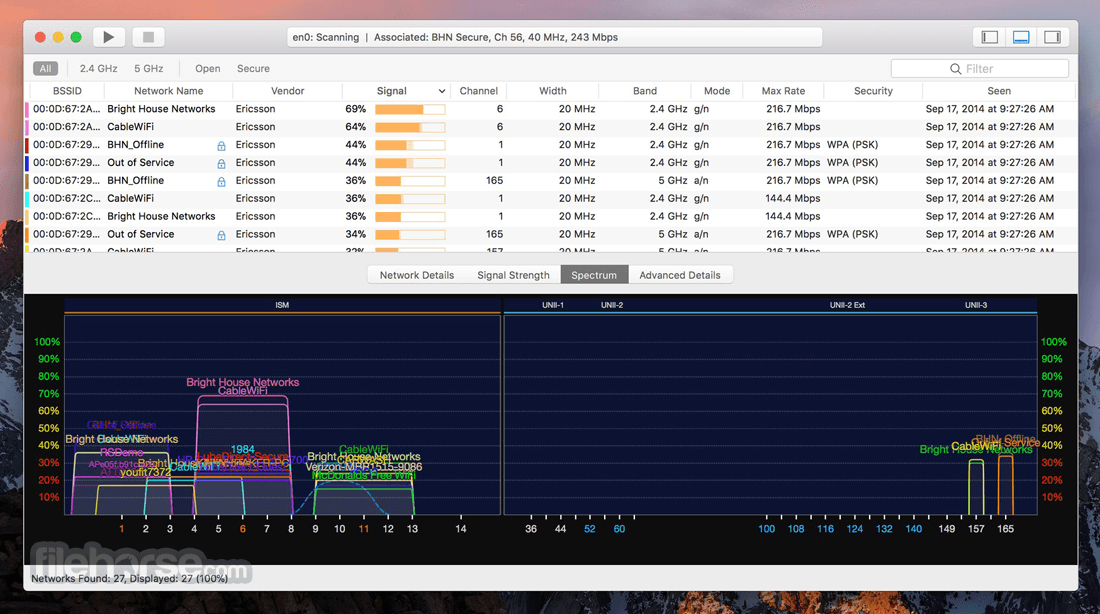Sort by Signal column chevron
Image resolution: width=1100 pixels, height=614 pixels.
click(x=441, y=91)
